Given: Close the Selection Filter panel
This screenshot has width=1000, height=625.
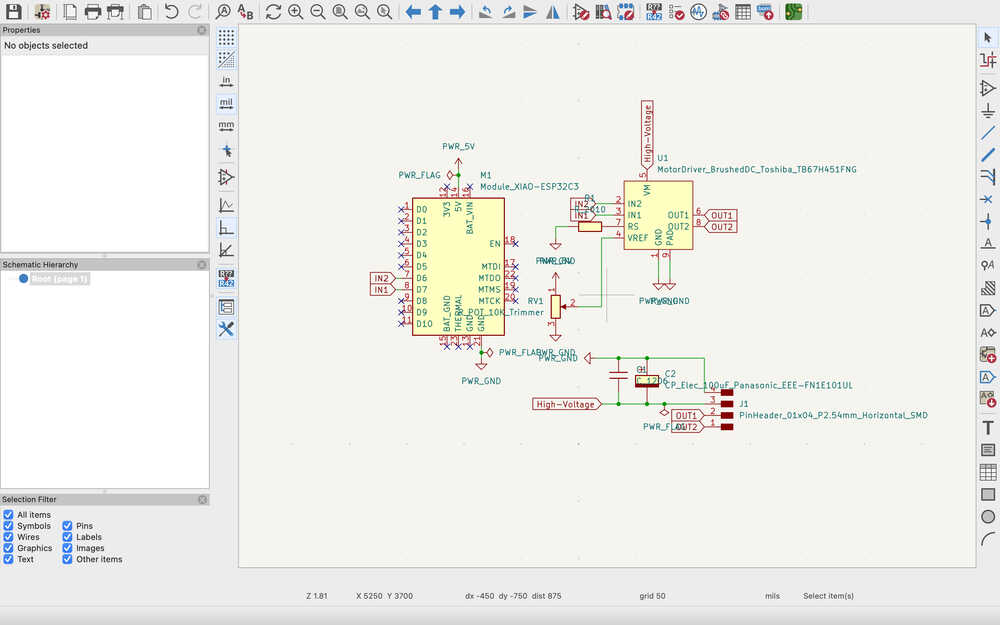Looking at the screenshot, I should [x=202, y=499].
